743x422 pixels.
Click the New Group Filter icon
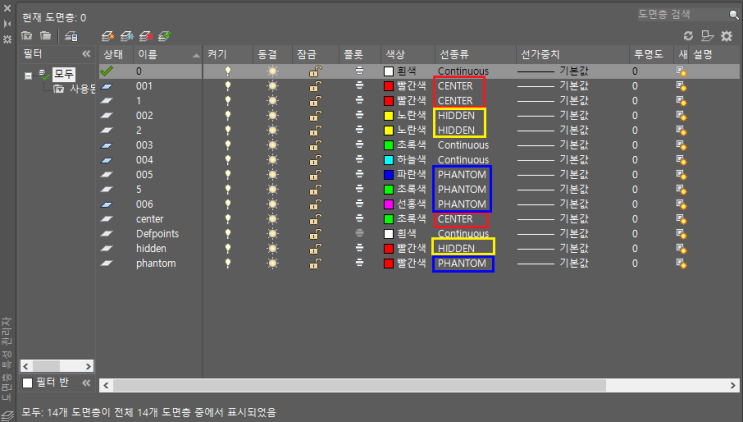click(45, 36)
